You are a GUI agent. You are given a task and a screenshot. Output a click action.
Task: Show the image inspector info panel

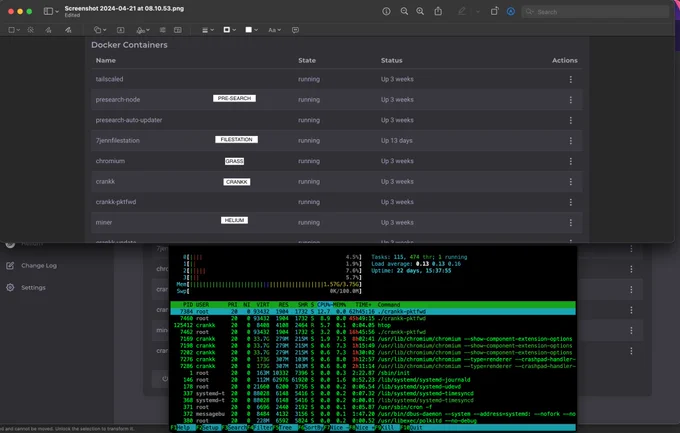tap(386, 12)
